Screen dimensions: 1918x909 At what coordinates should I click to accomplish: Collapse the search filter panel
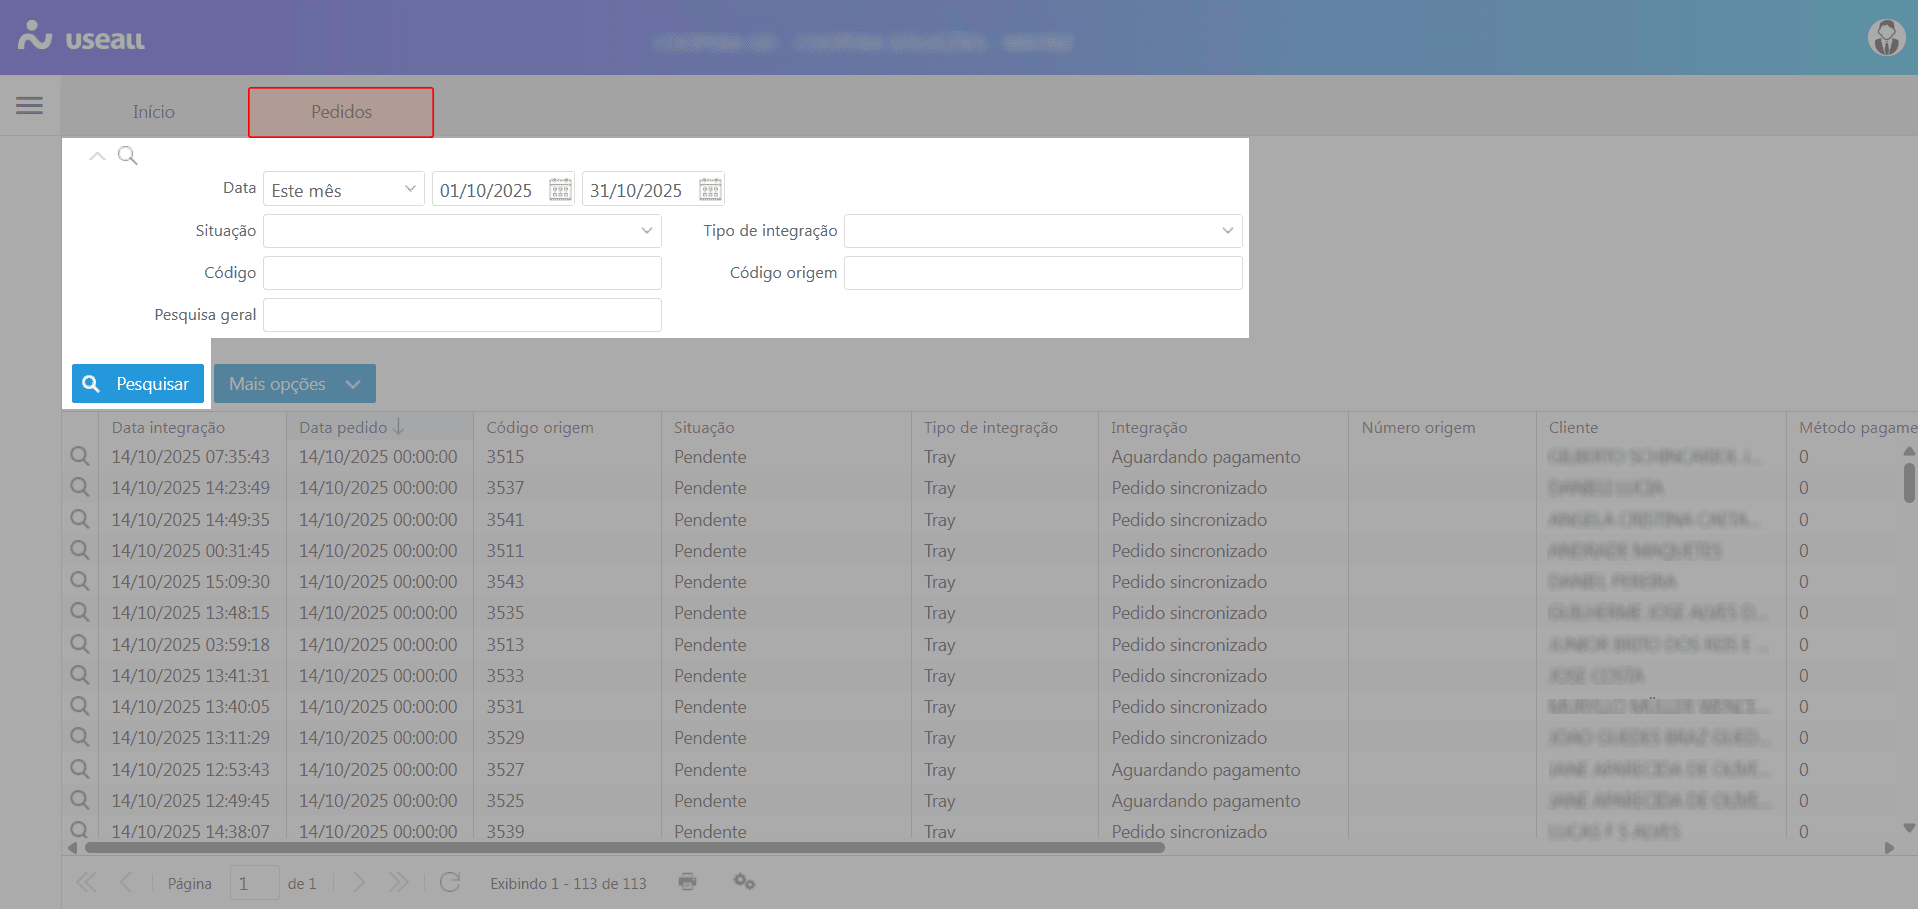pyautogui.click(x=97, y=156)
